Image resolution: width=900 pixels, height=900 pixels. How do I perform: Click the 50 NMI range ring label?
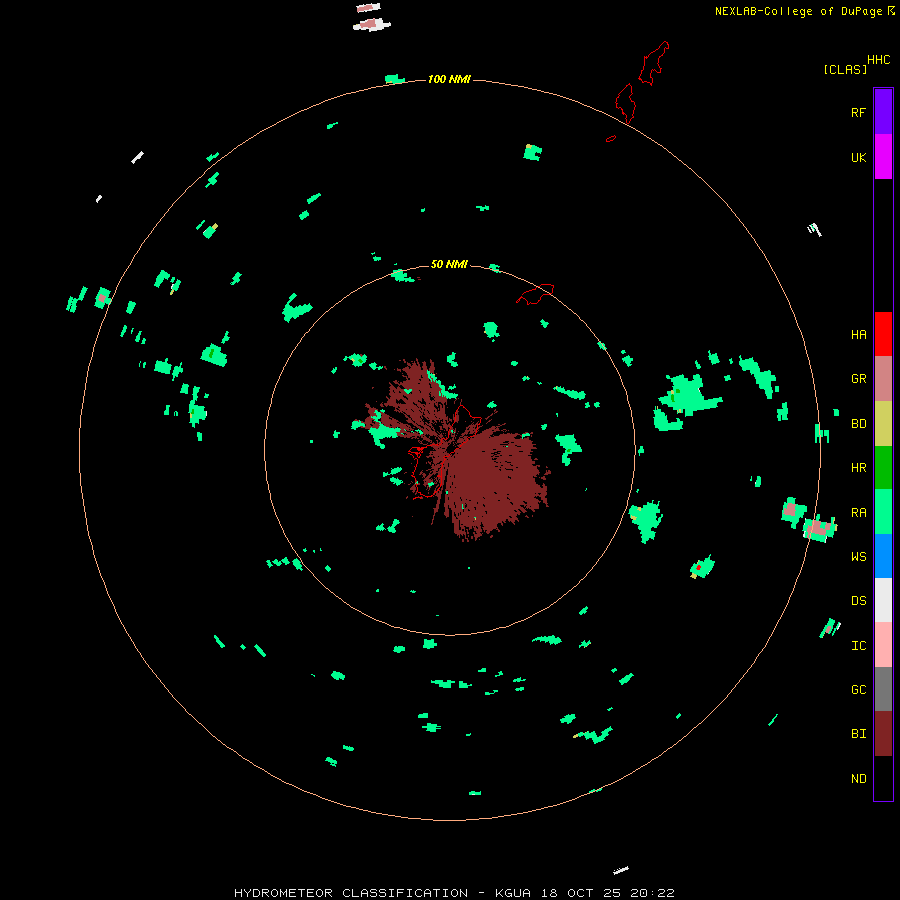[x=449, y=264]
